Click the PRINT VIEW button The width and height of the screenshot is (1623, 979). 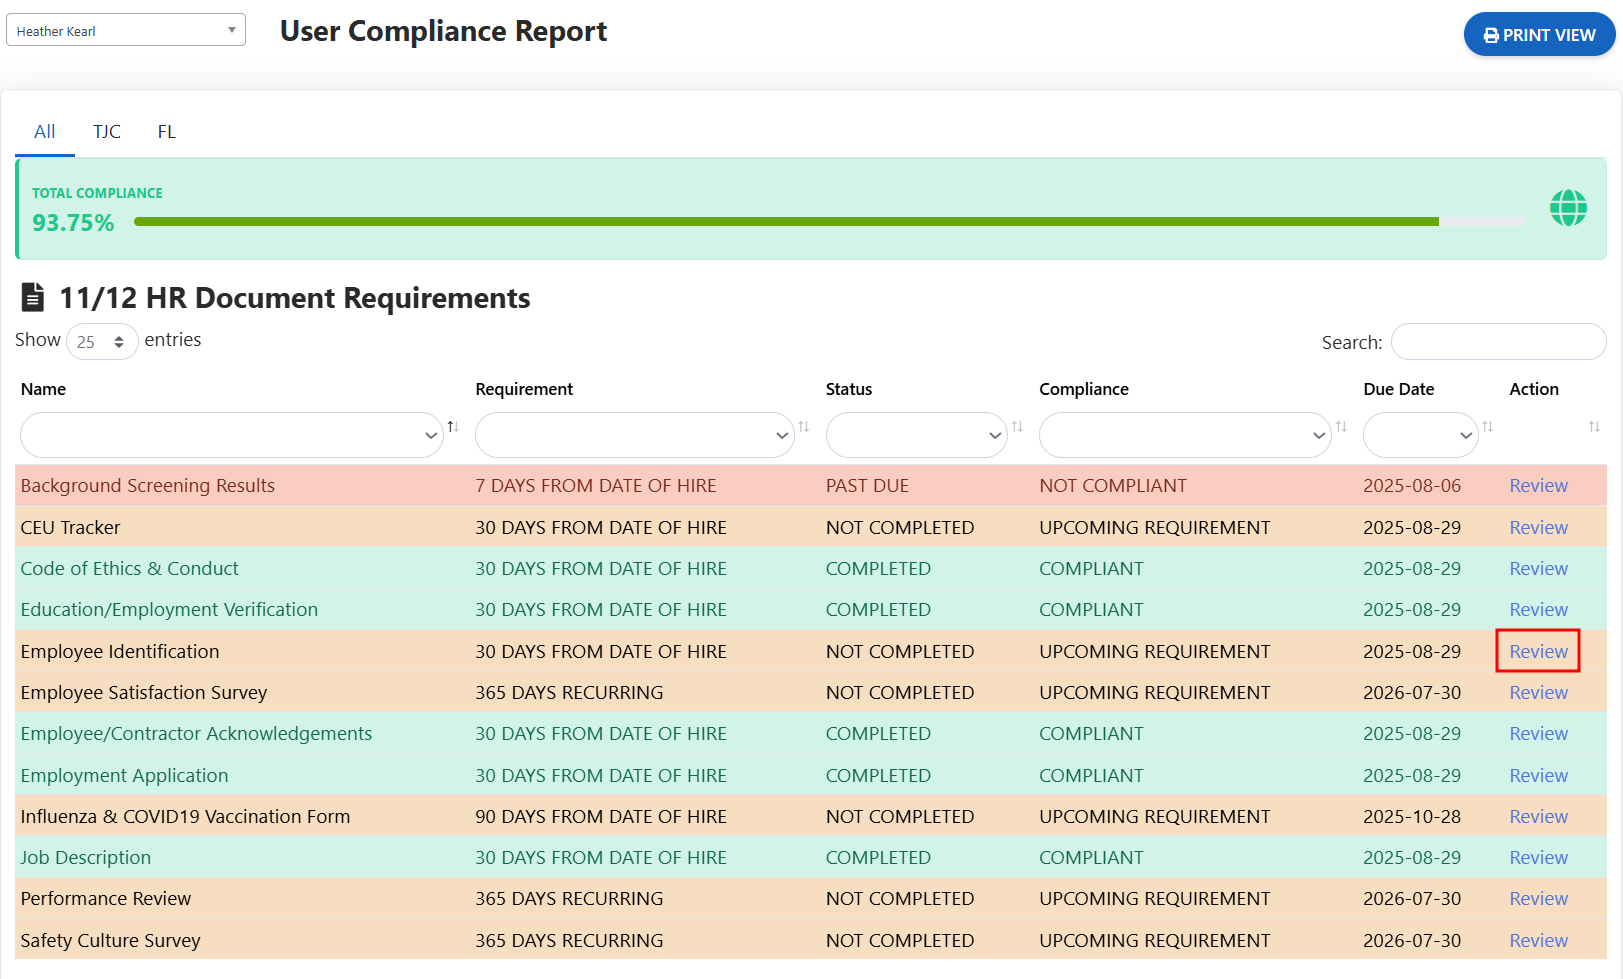coord(1538,35)
